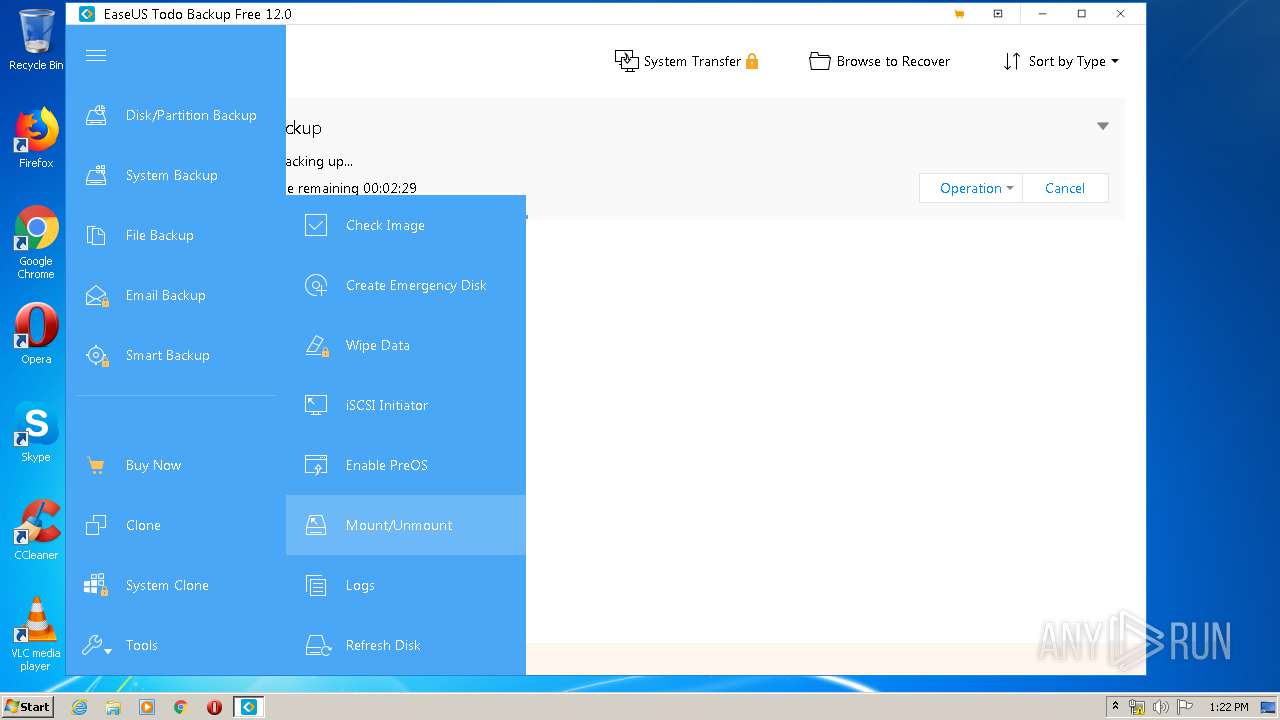Choose Smart Backup in sidebar
This screenshot has width=1280, height=720.
(x=176, y=355)
